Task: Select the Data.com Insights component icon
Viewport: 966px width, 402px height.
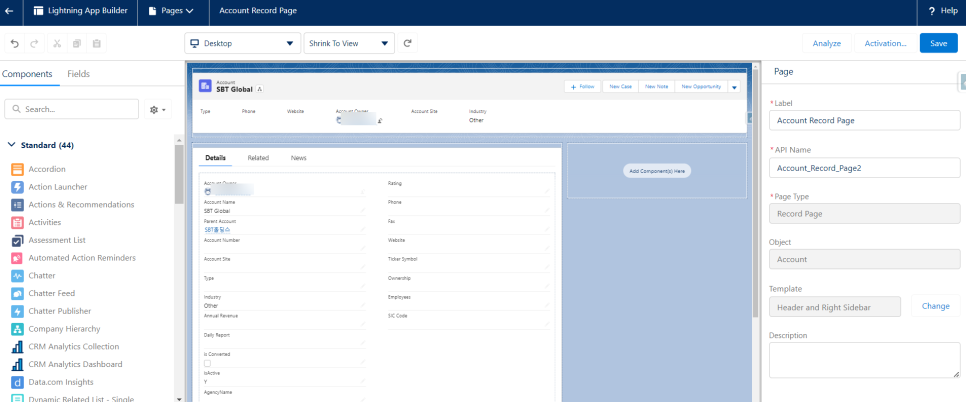Action: pos(17,382)
